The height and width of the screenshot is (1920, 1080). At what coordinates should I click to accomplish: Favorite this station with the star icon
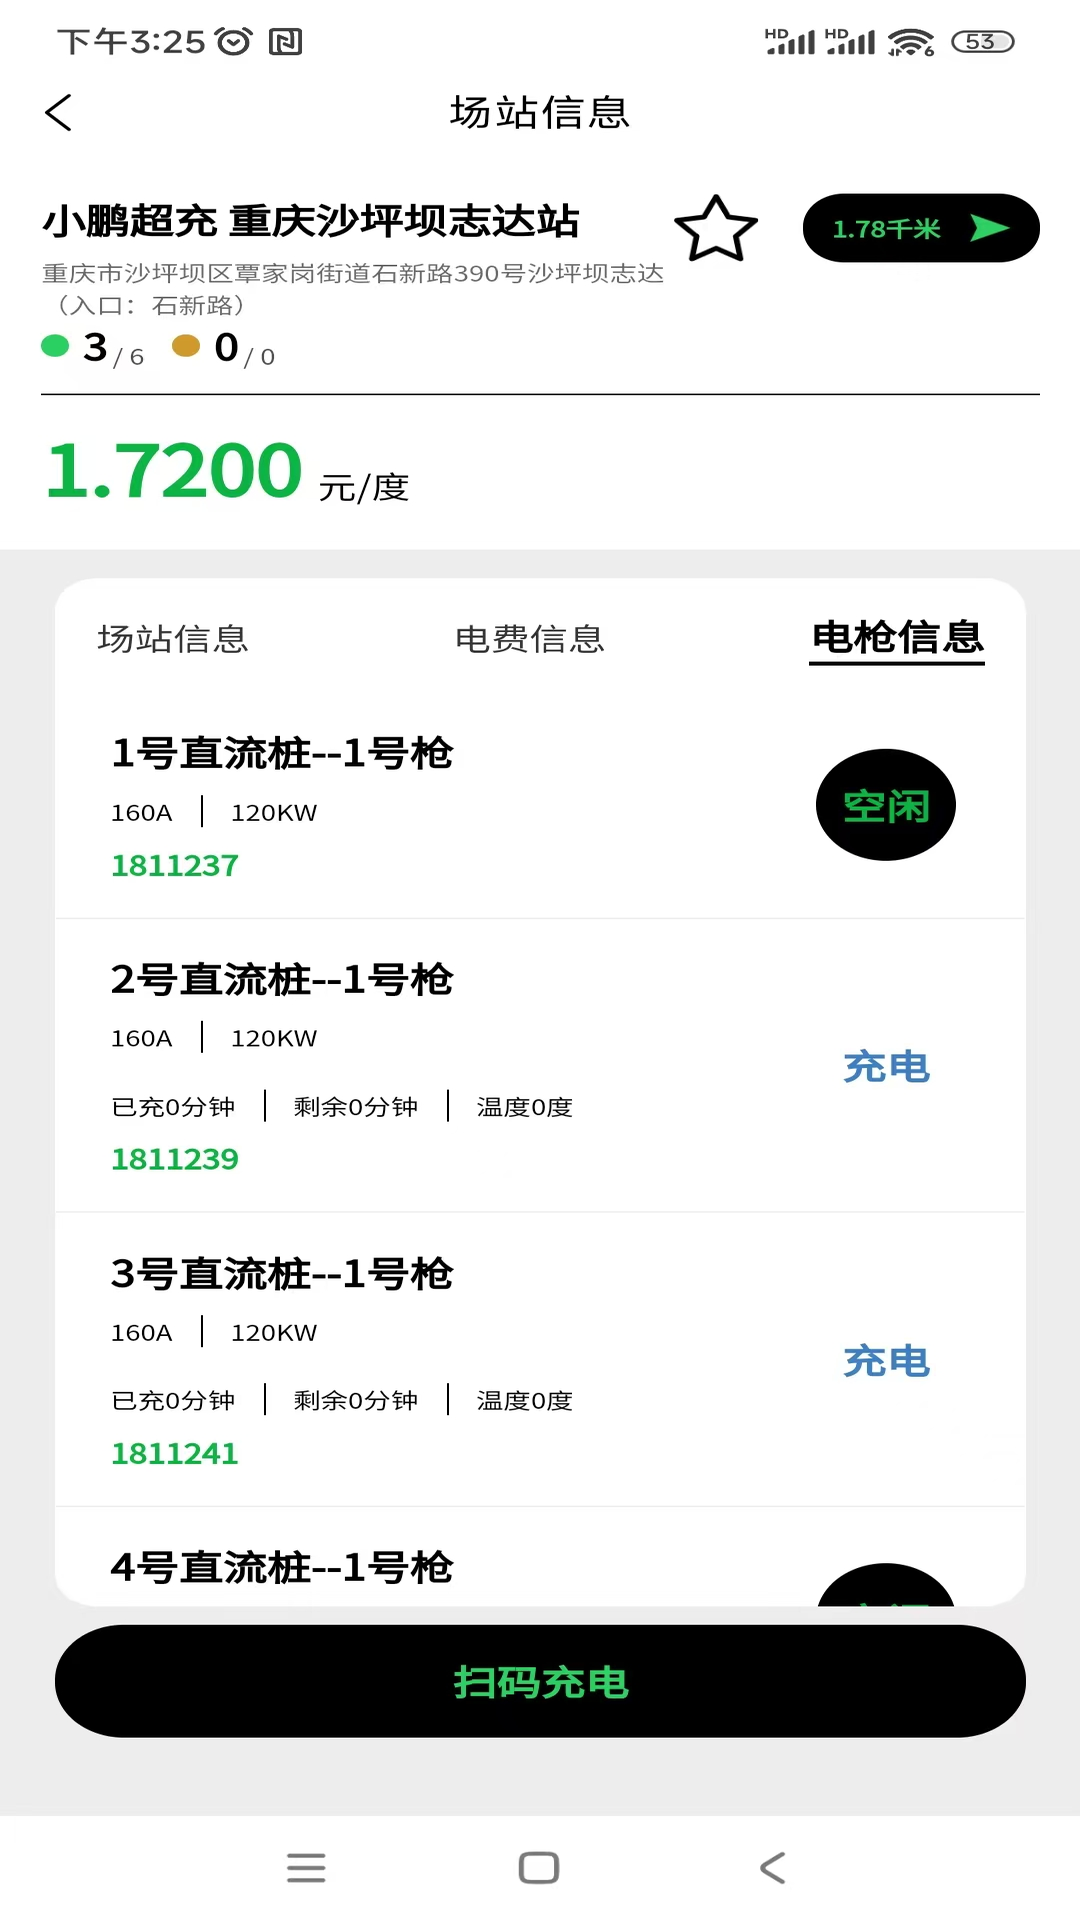pos(716,229)
